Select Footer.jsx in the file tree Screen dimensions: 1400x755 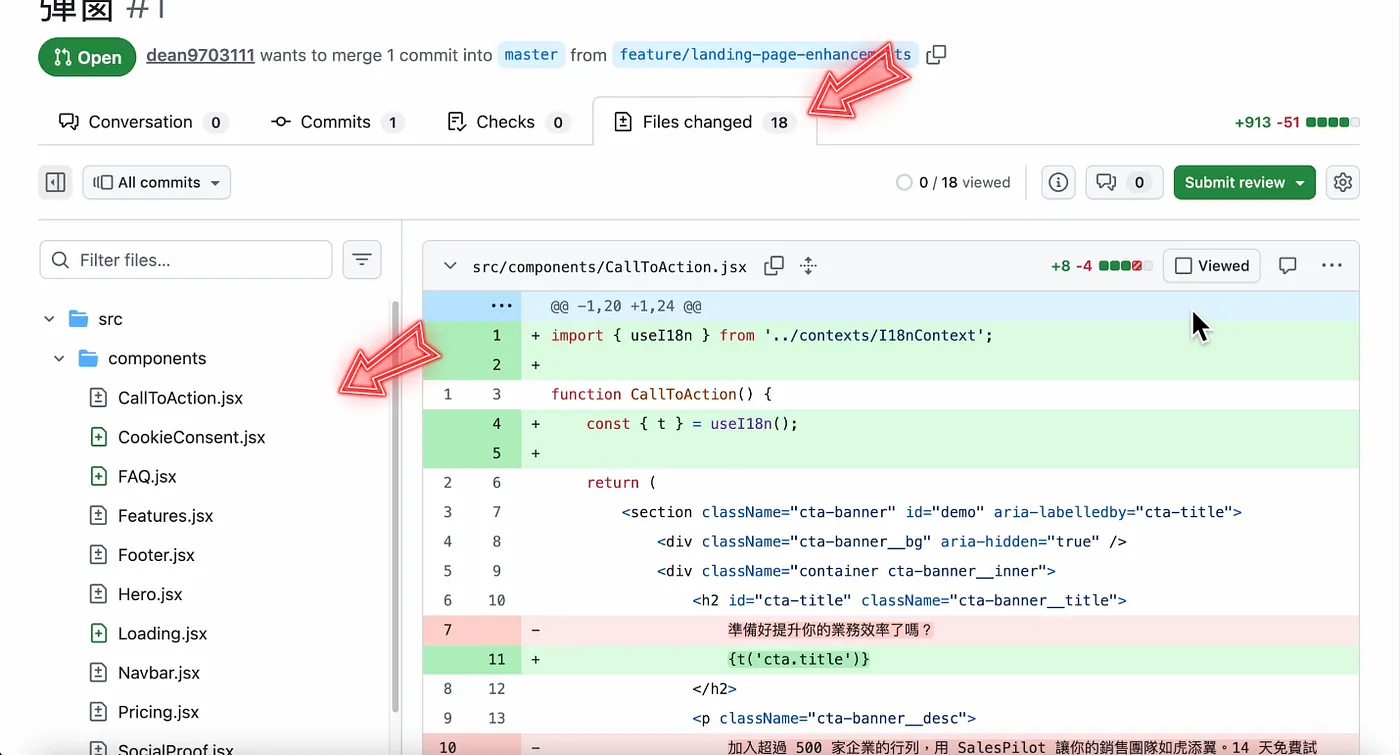pyautogui.click(x=156, y=555)
